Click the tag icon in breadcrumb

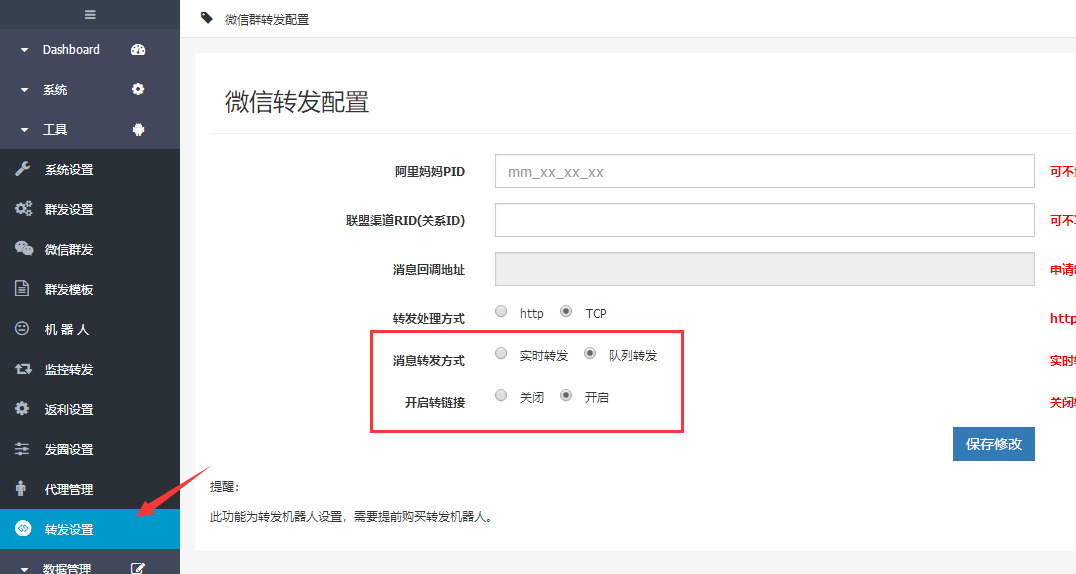pyautogui.click(x=207, y=19)
